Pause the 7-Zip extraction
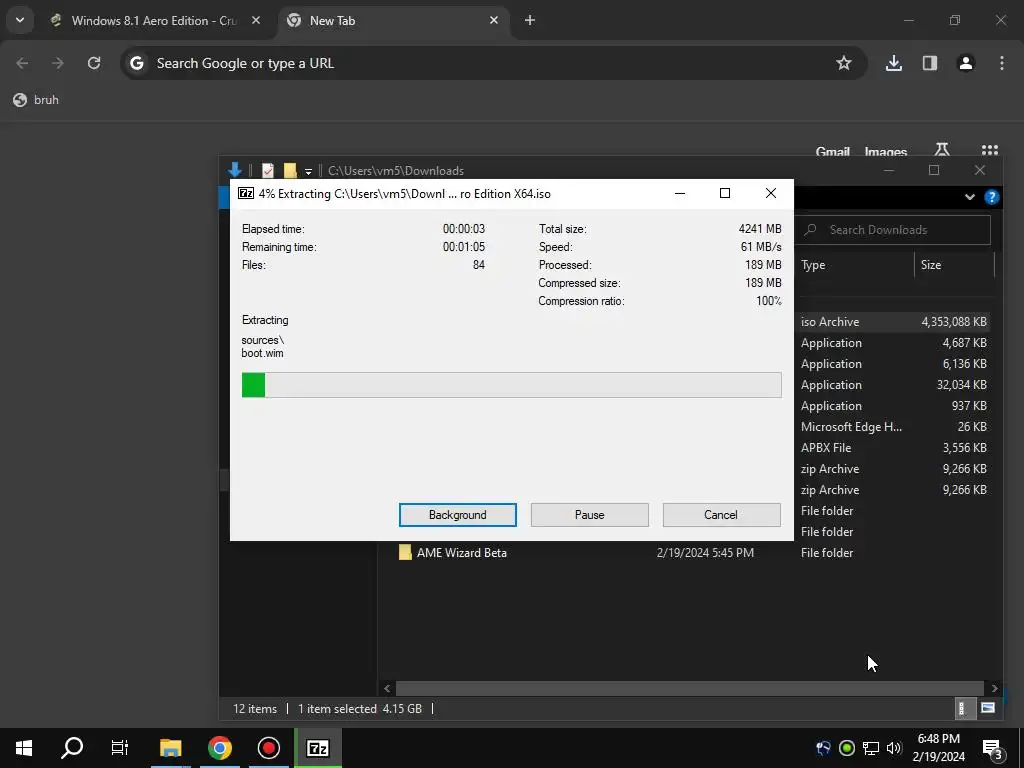 (x=589, y=515)
